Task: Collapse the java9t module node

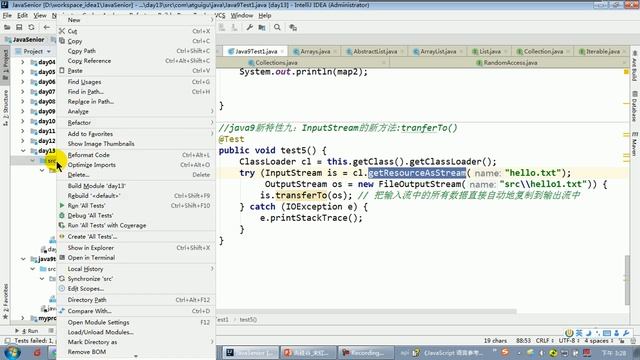Action: tap(23, 259)
